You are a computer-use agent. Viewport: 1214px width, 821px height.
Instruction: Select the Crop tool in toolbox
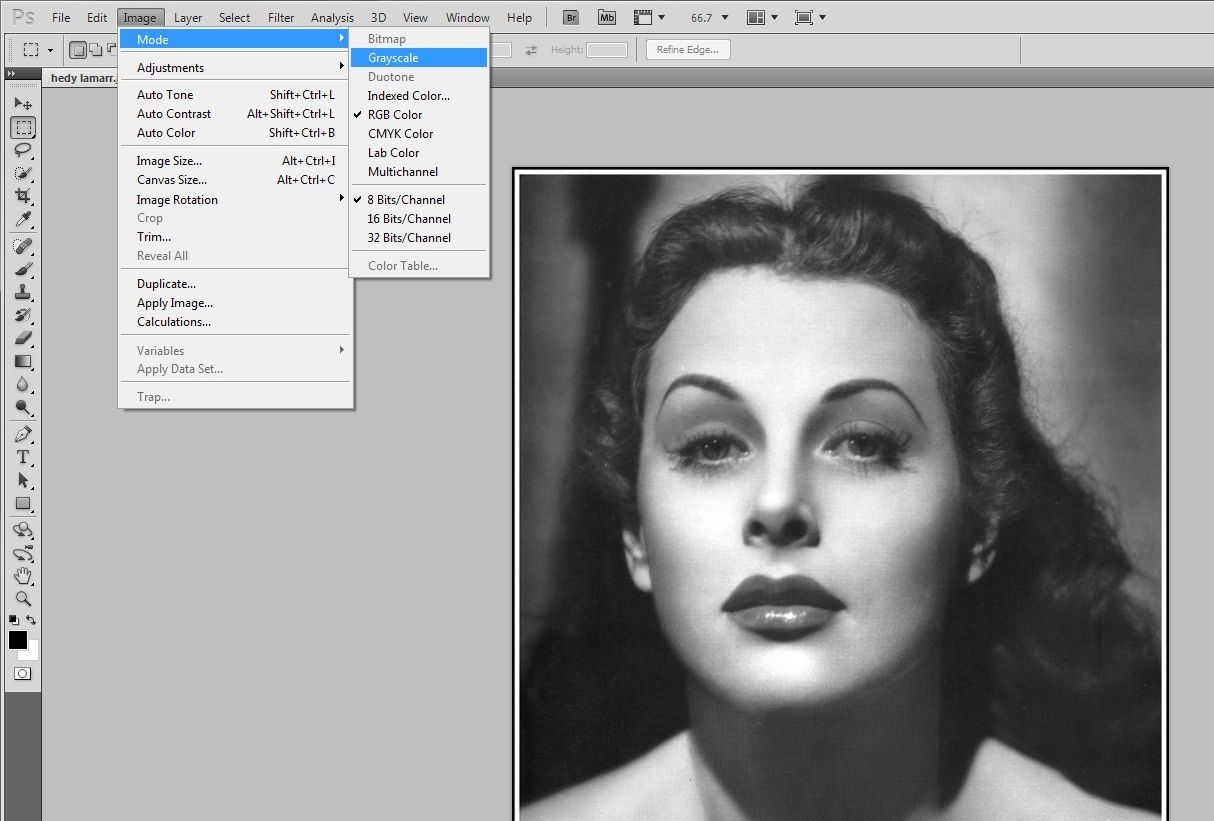point(22,196)
